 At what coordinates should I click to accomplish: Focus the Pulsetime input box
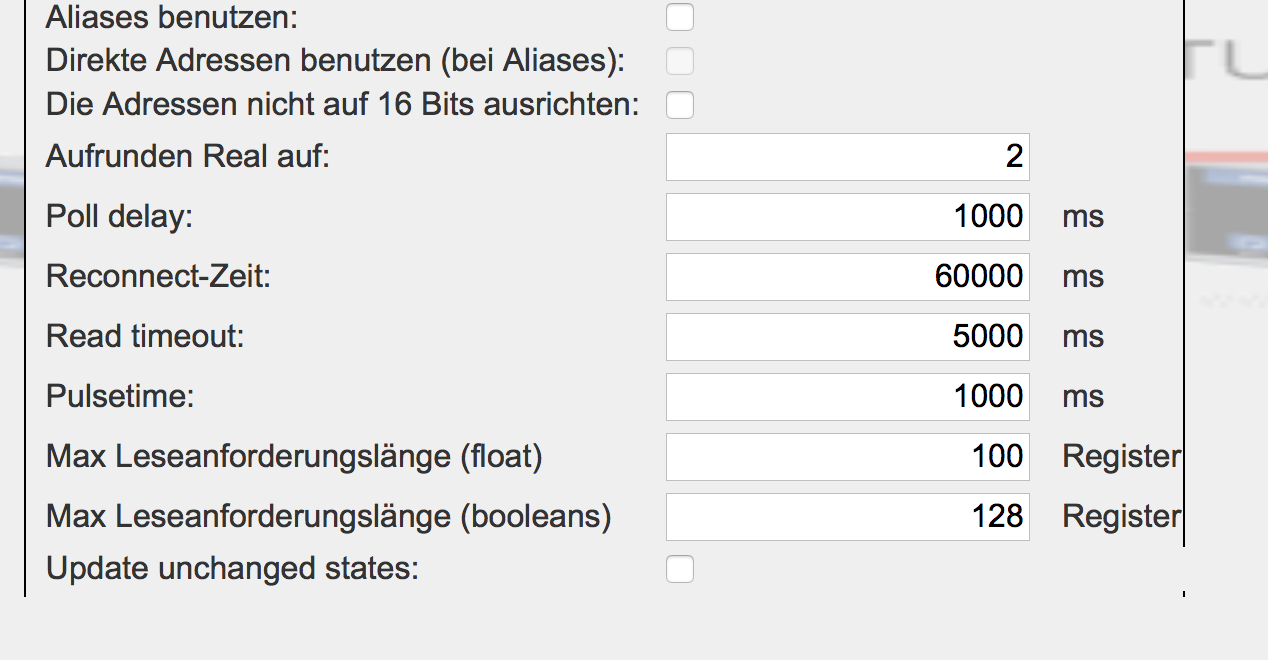[848, 397]
